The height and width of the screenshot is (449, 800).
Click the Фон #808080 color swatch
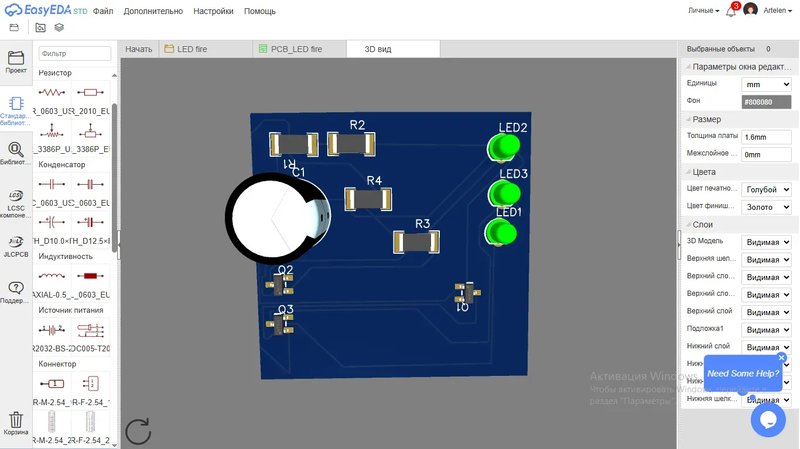click(766, 102)
